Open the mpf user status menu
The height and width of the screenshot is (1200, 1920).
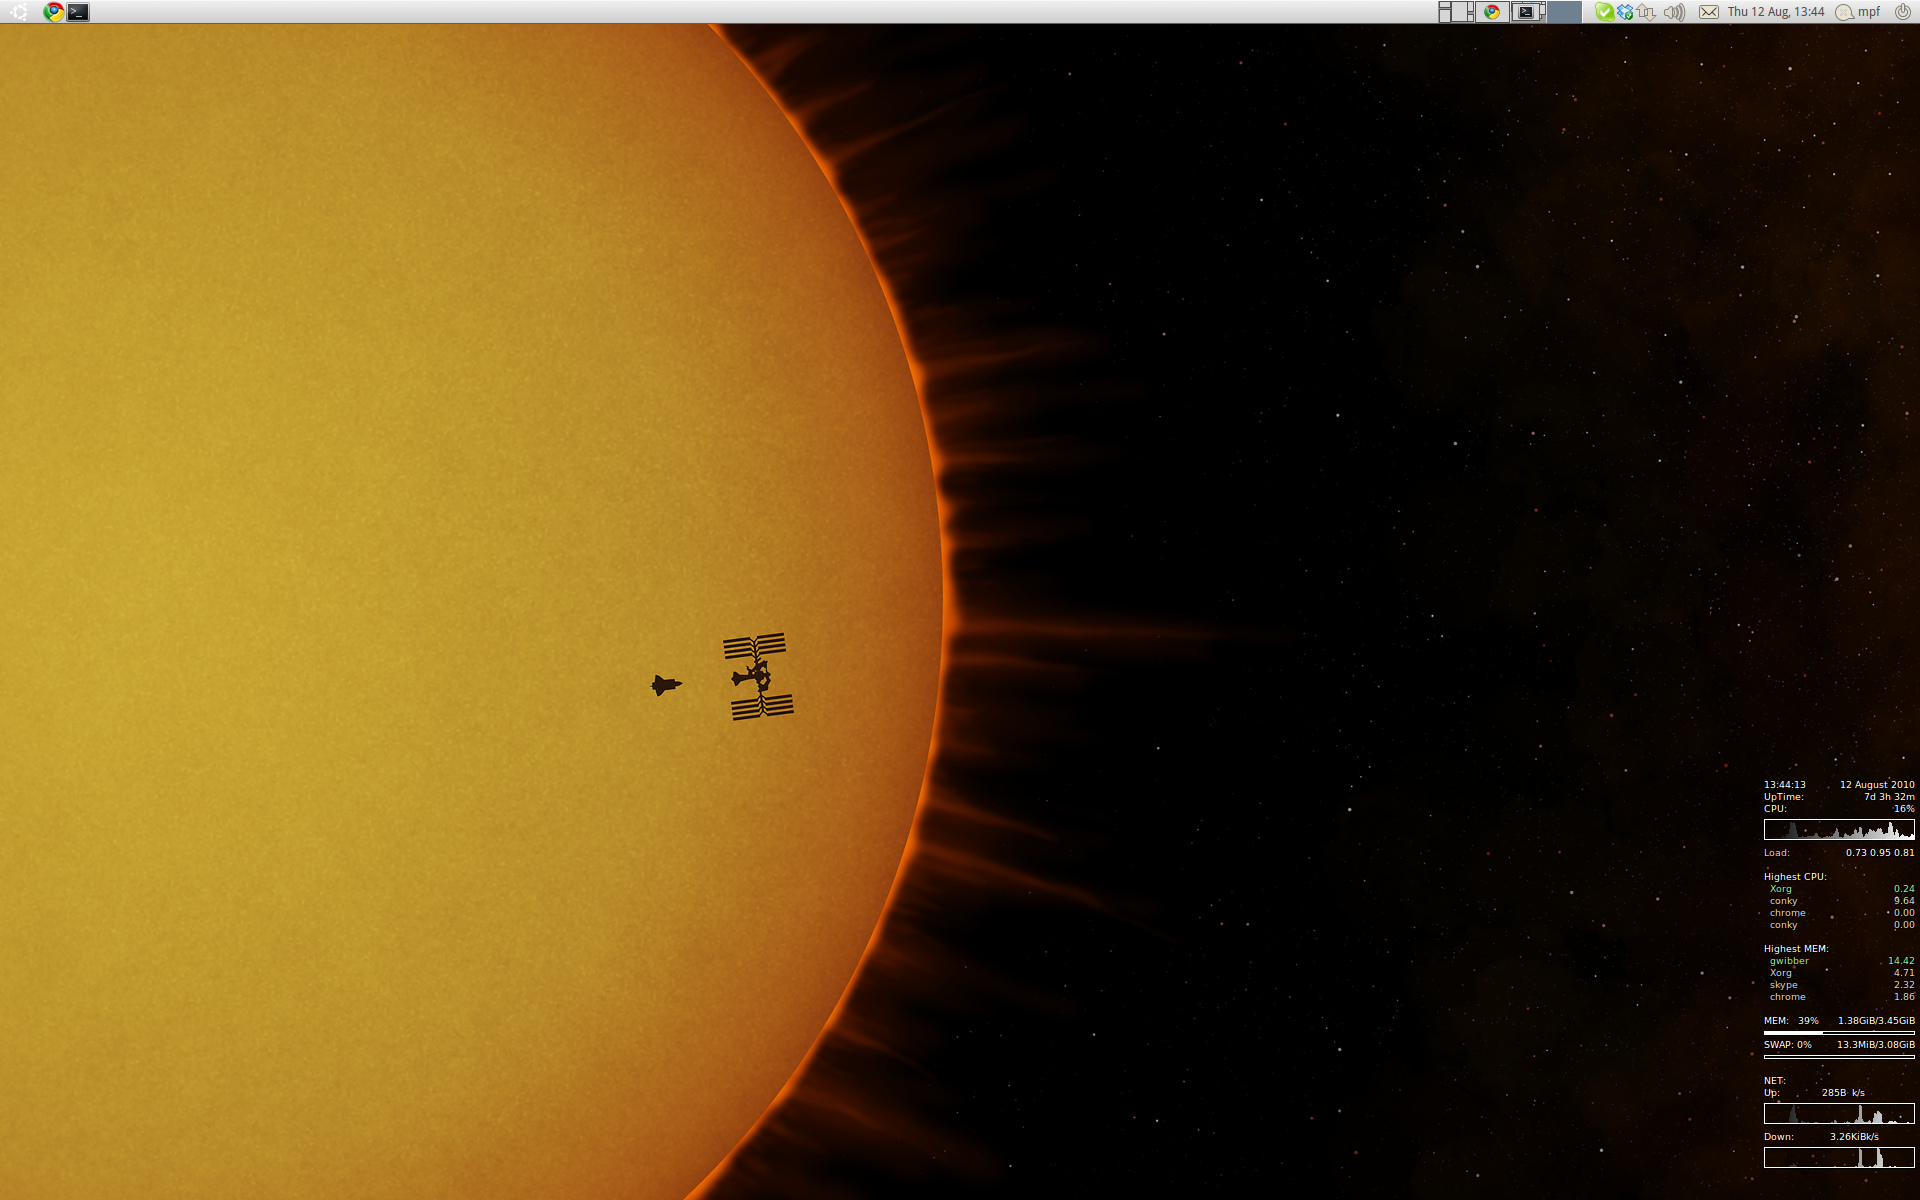[x=1859, y=12]
